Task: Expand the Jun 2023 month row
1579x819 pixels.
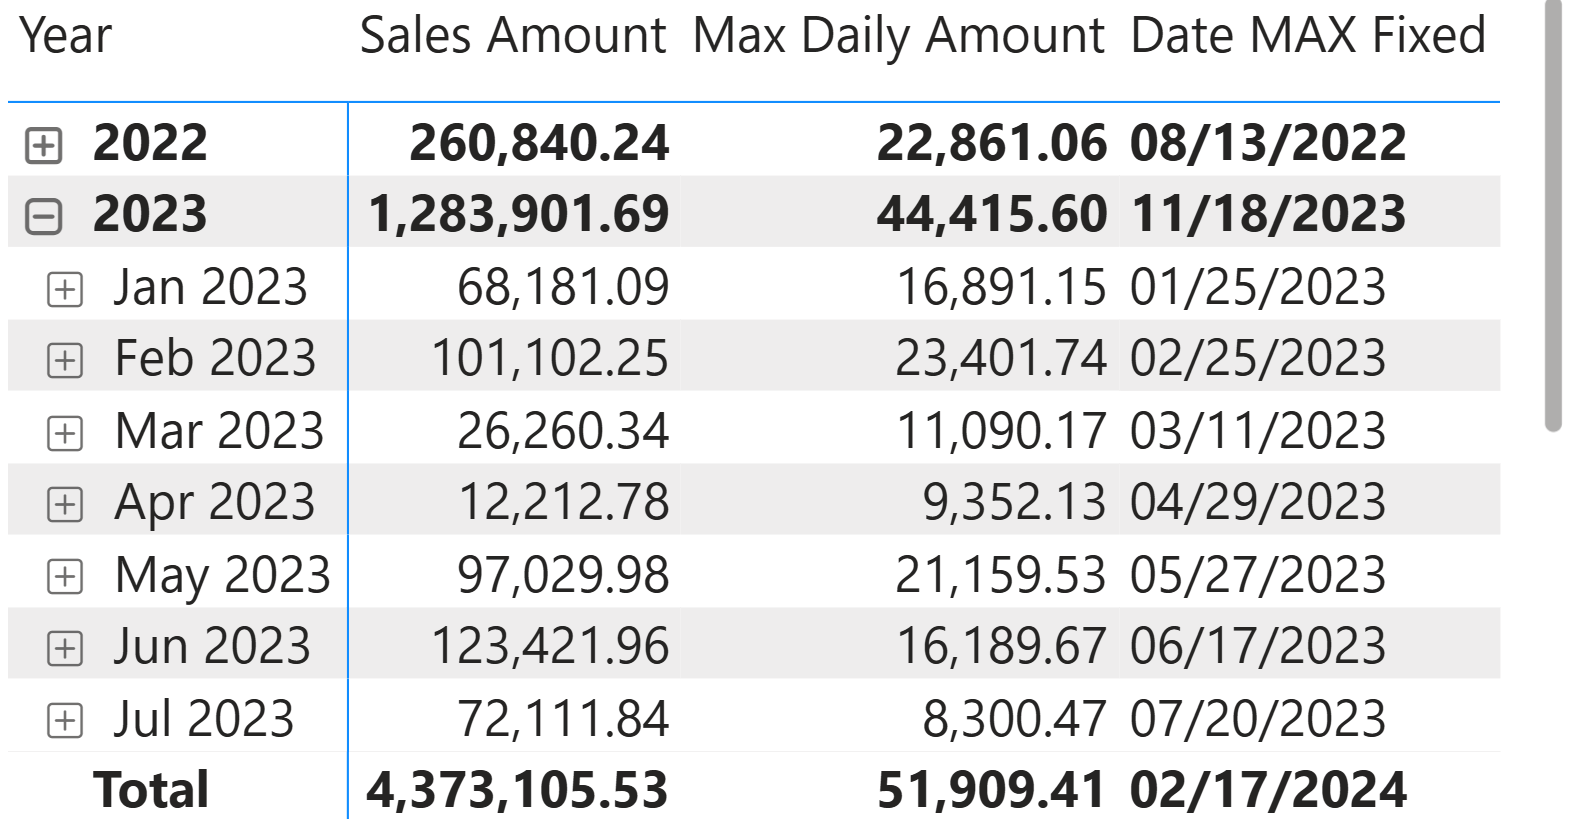Action: point(65,648)
